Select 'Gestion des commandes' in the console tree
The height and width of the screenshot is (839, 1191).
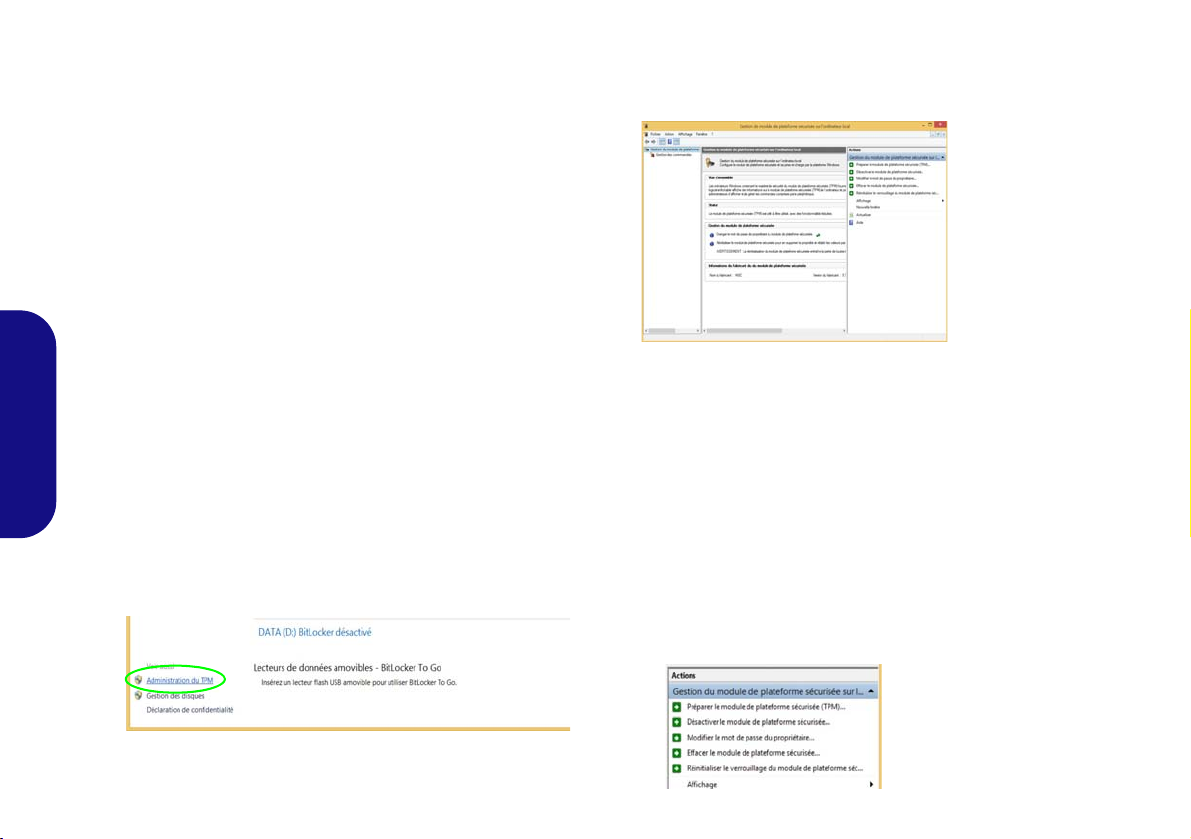tap(674, 155)
